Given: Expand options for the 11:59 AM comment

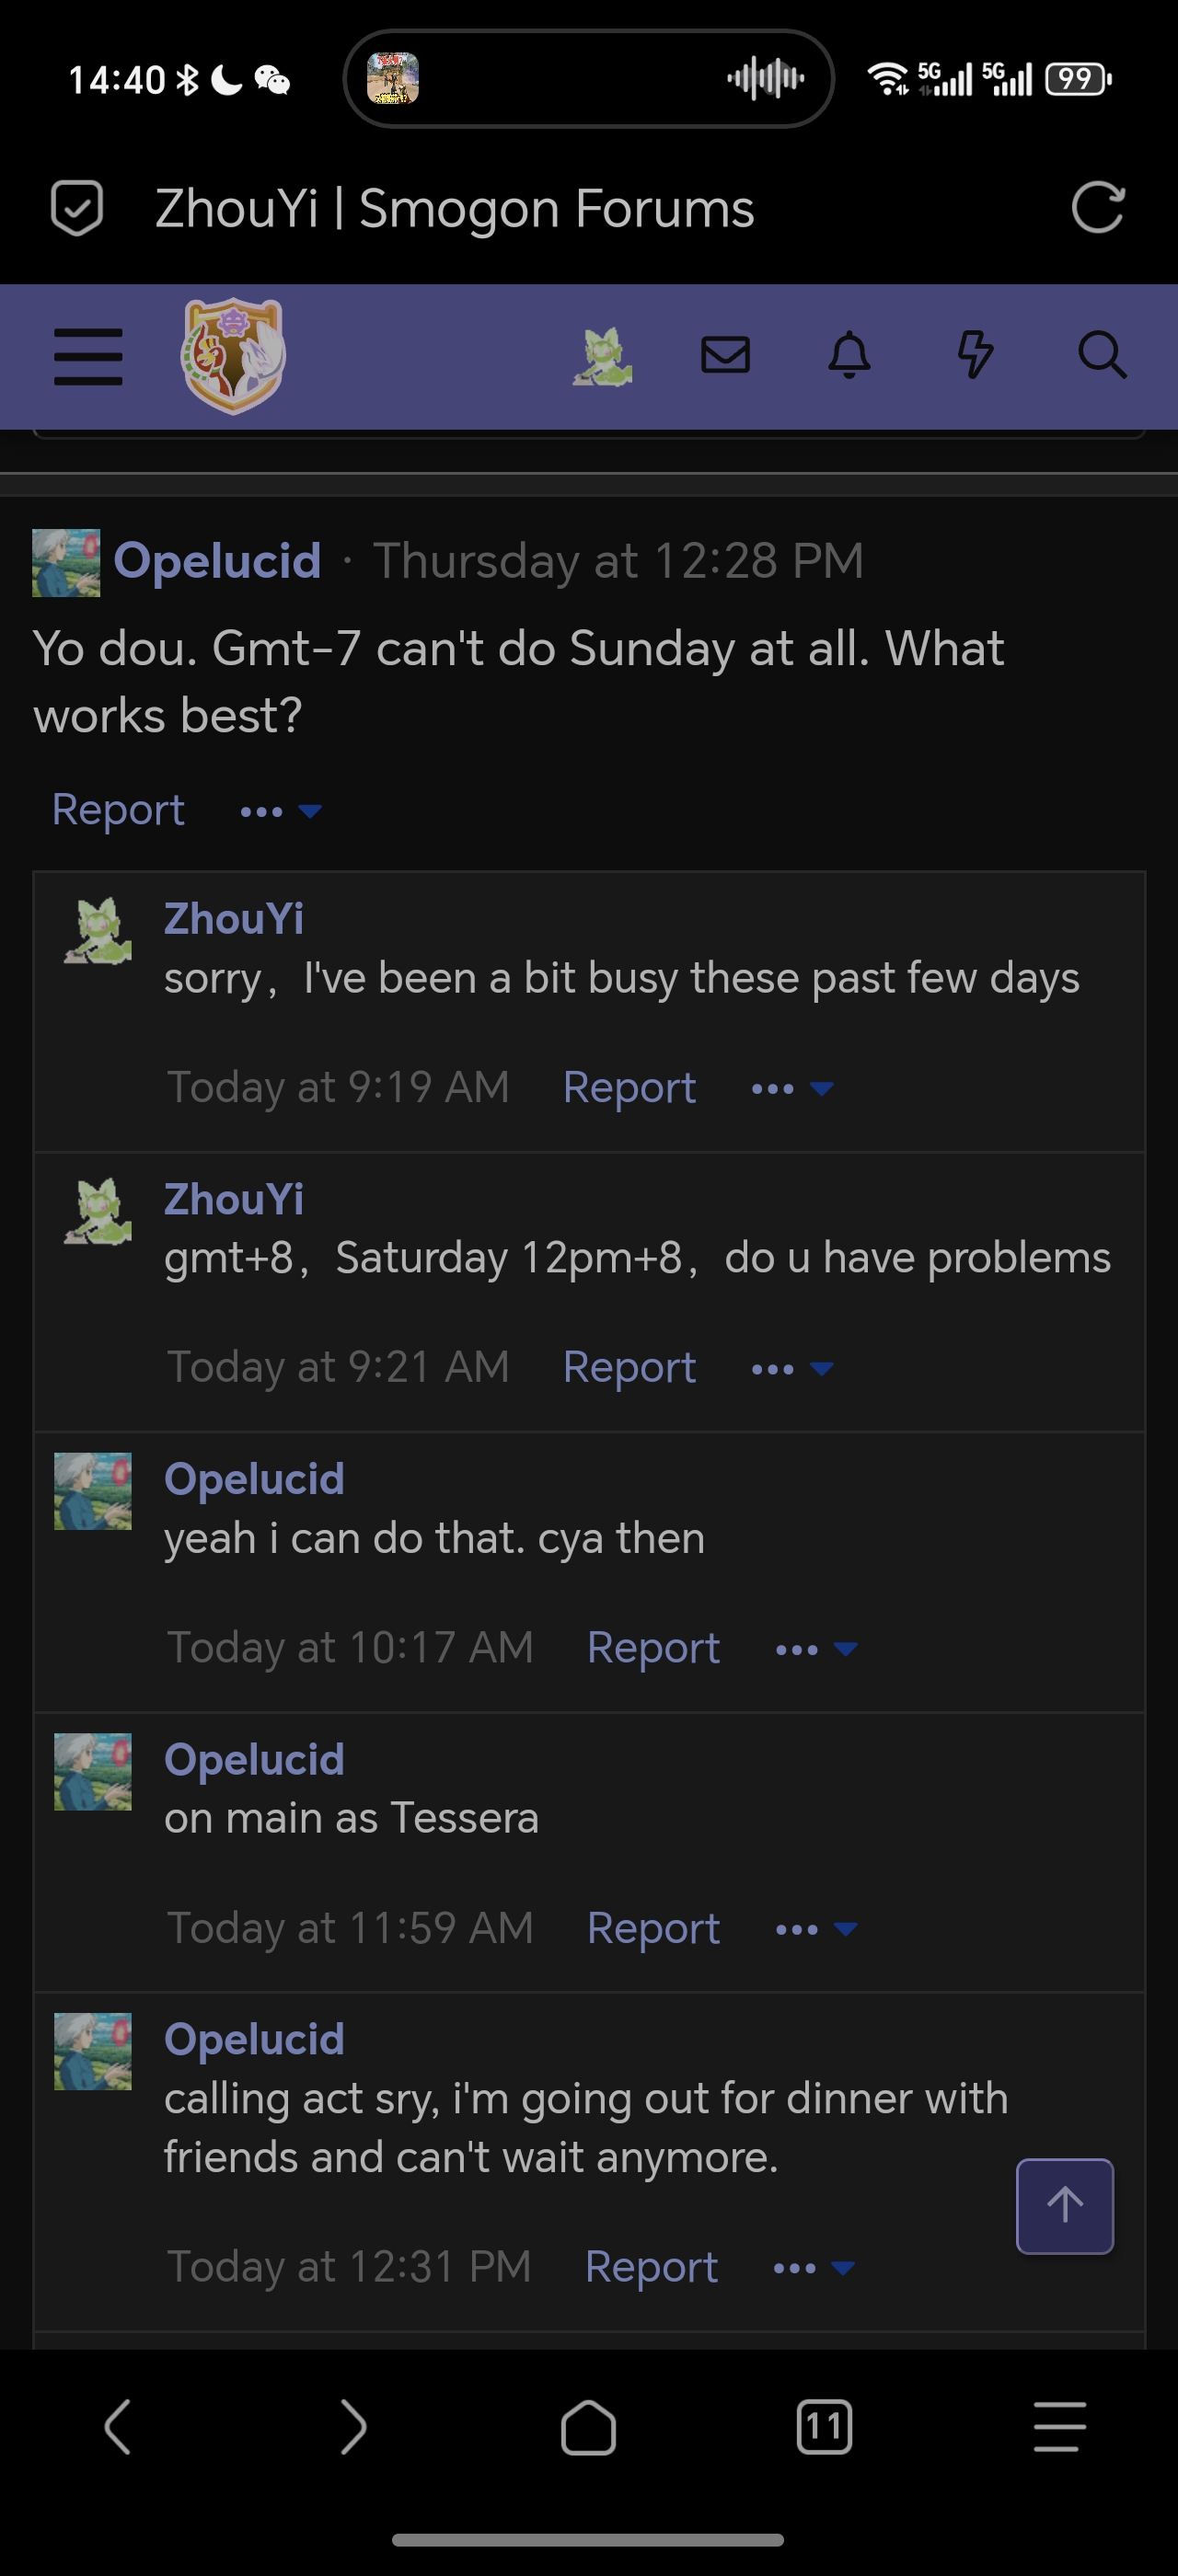Looking at the screenshot, I should click(816, 1929).
